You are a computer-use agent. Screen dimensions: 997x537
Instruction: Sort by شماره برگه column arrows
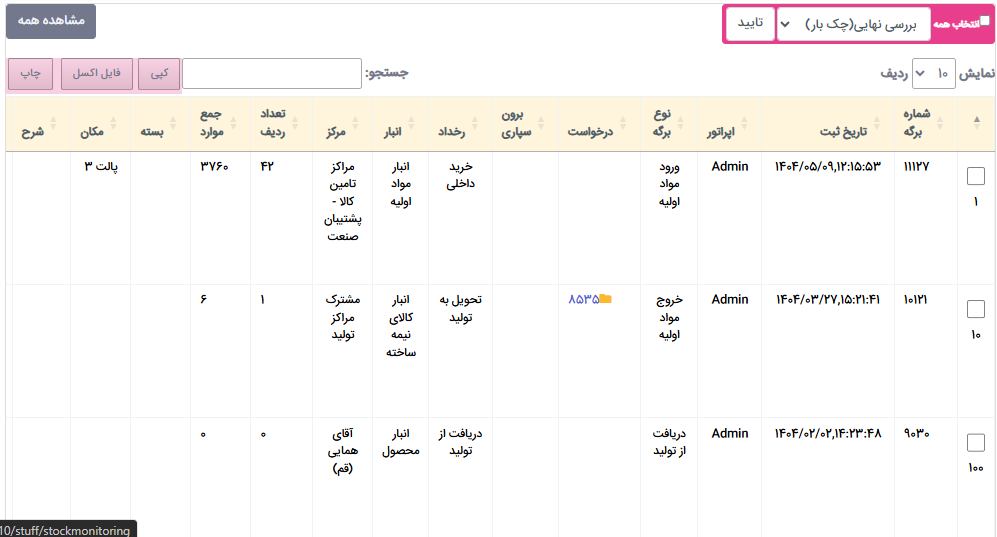coord(917,123)
